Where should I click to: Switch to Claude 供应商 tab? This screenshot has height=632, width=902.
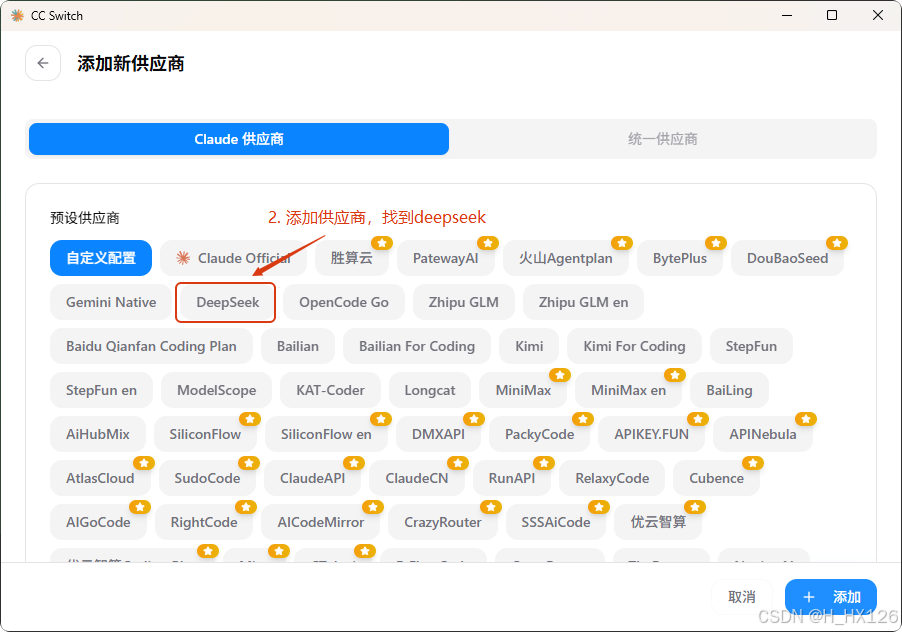tap(239, 139)
